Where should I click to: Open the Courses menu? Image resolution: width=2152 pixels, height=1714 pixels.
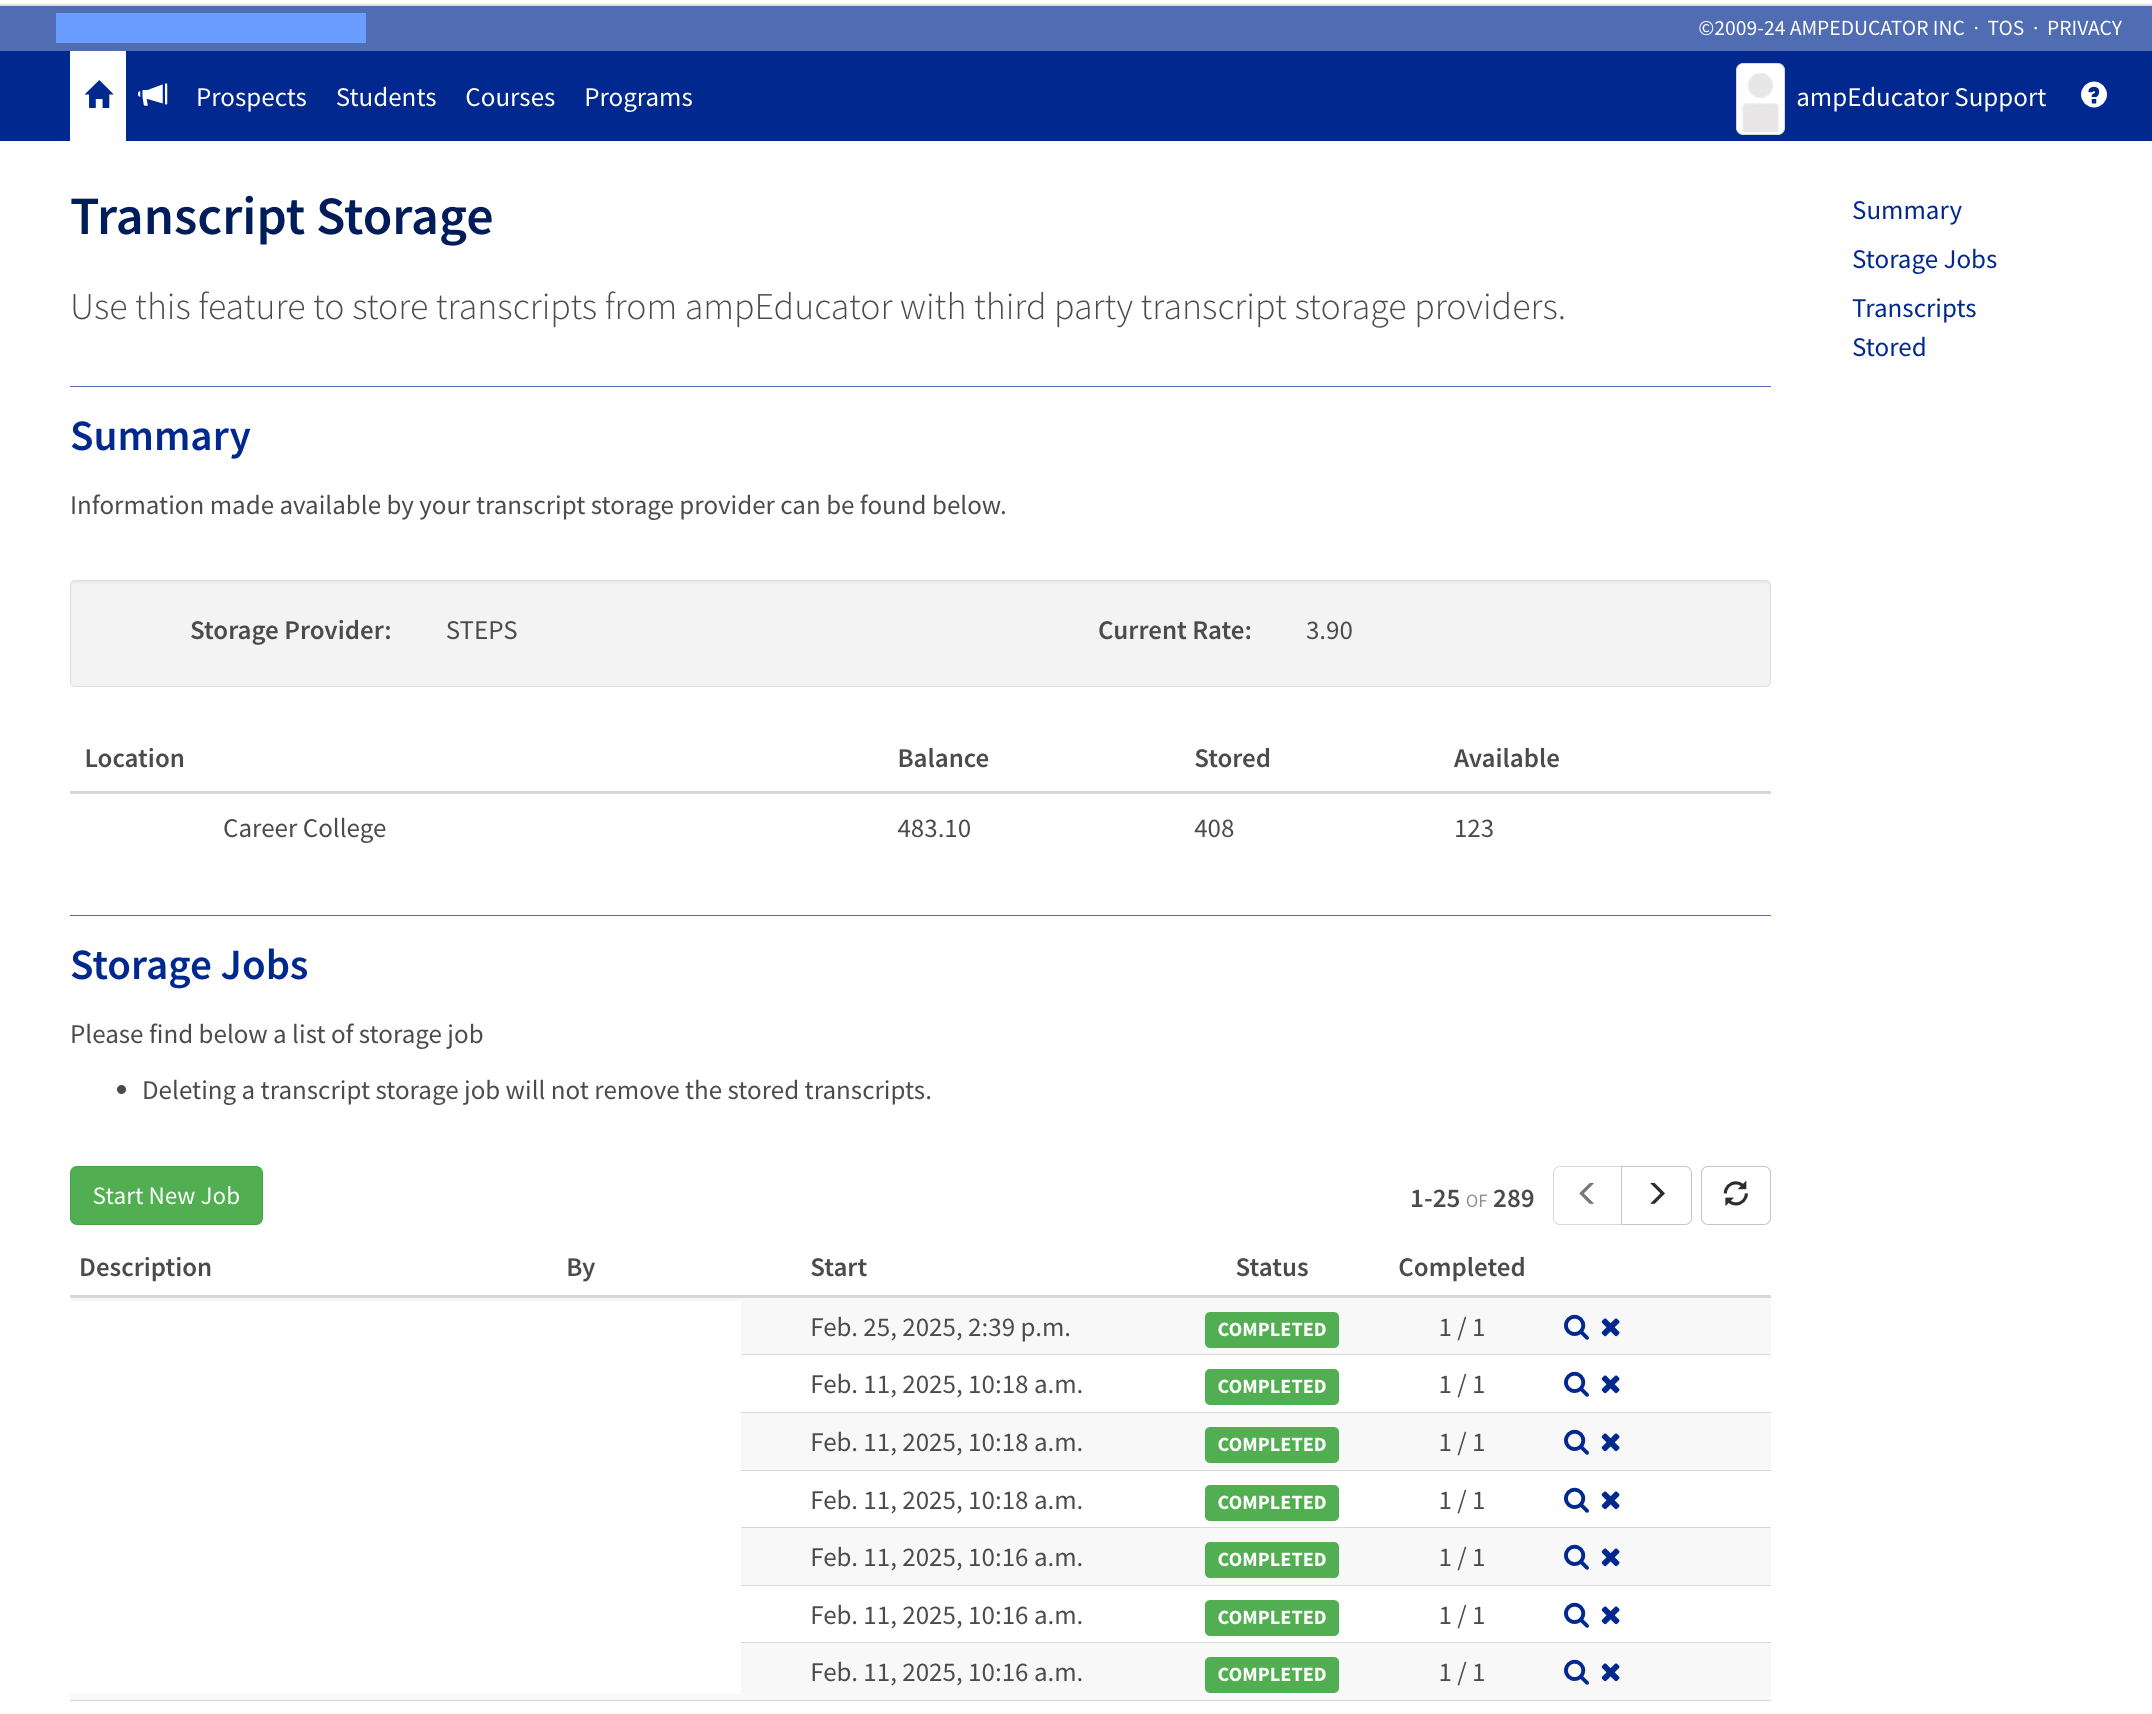pos(509,97)
